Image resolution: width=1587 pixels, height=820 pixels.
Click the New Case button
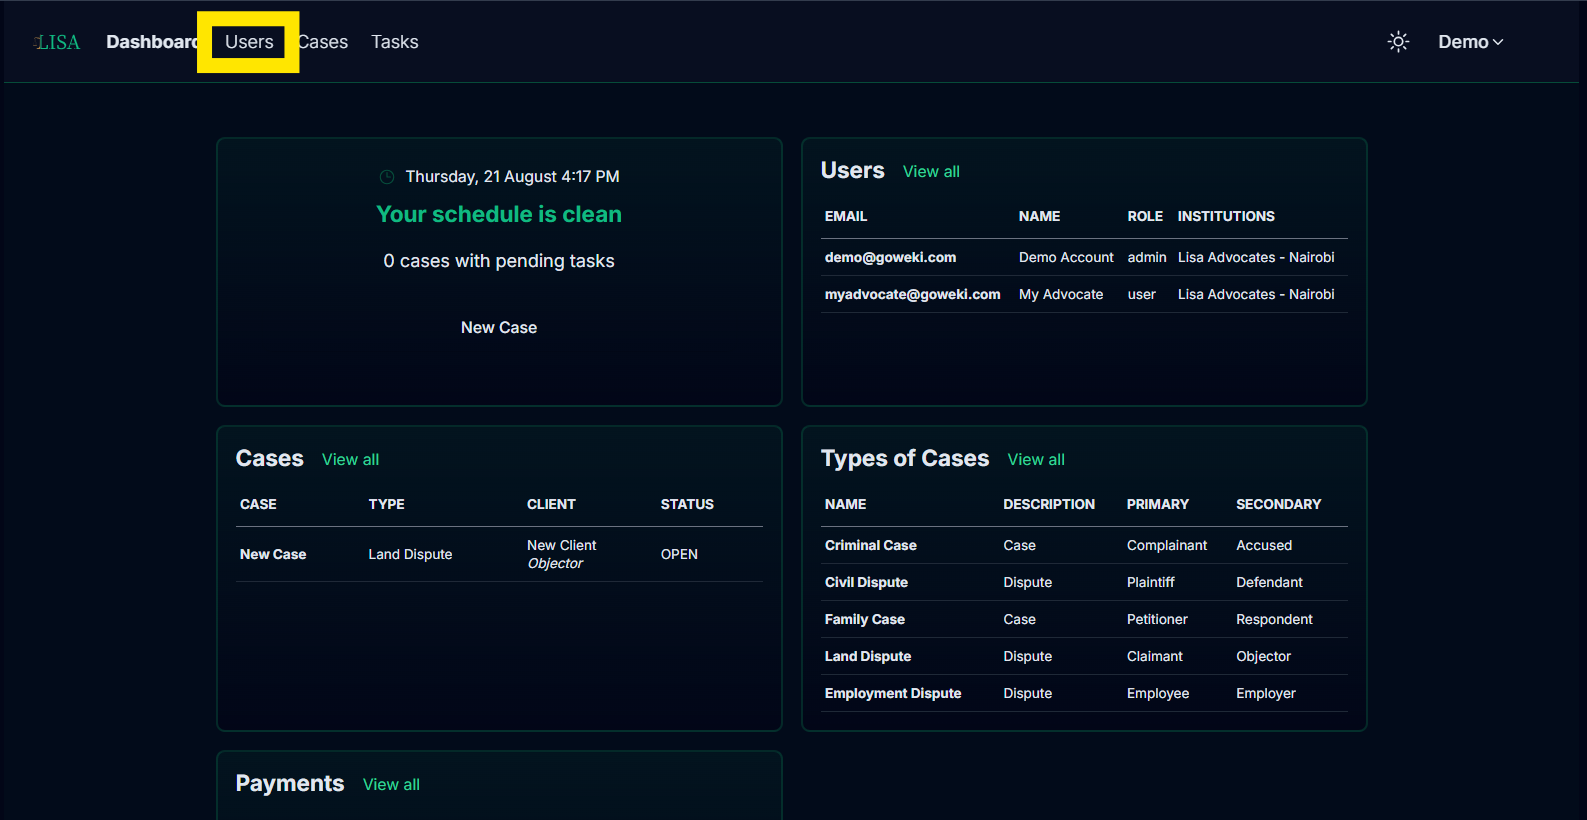pos(499,328)
